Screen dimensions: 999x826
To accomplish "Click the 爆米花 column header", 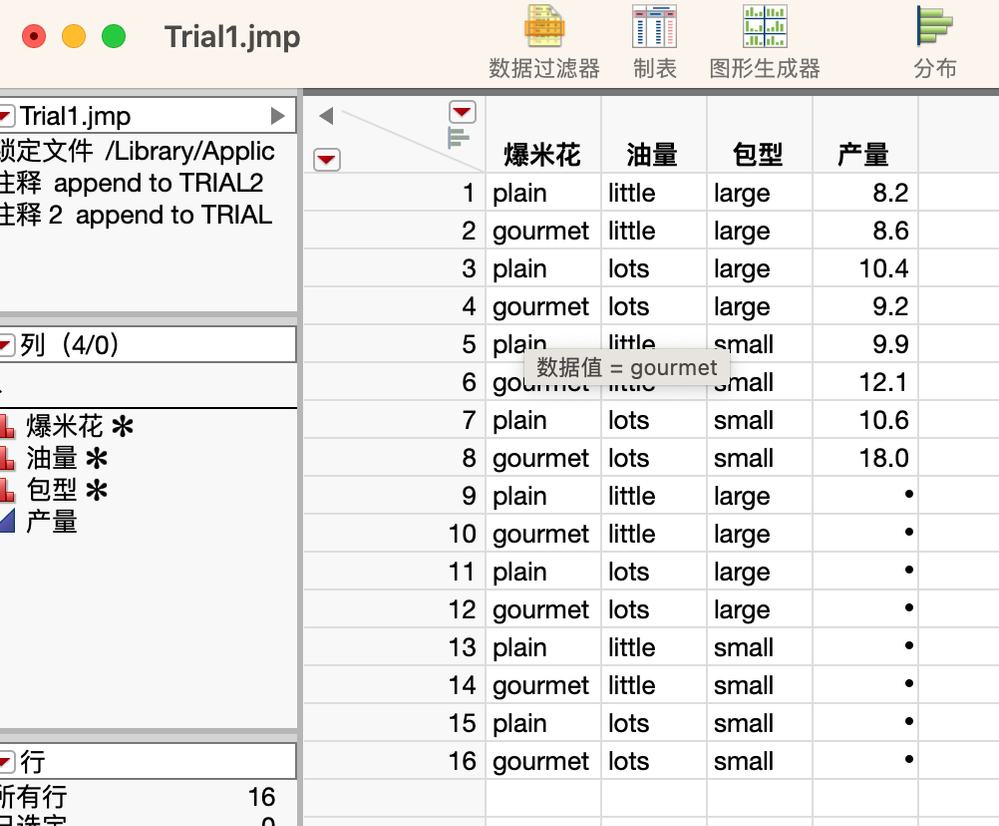I will pos(541,154).
